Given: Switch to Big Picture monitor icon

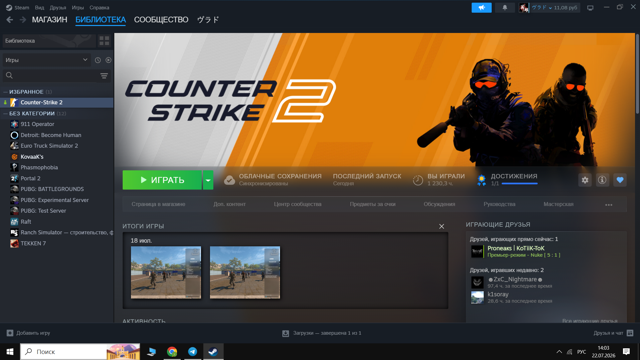Looking at the screenshot, I should 590,8.
